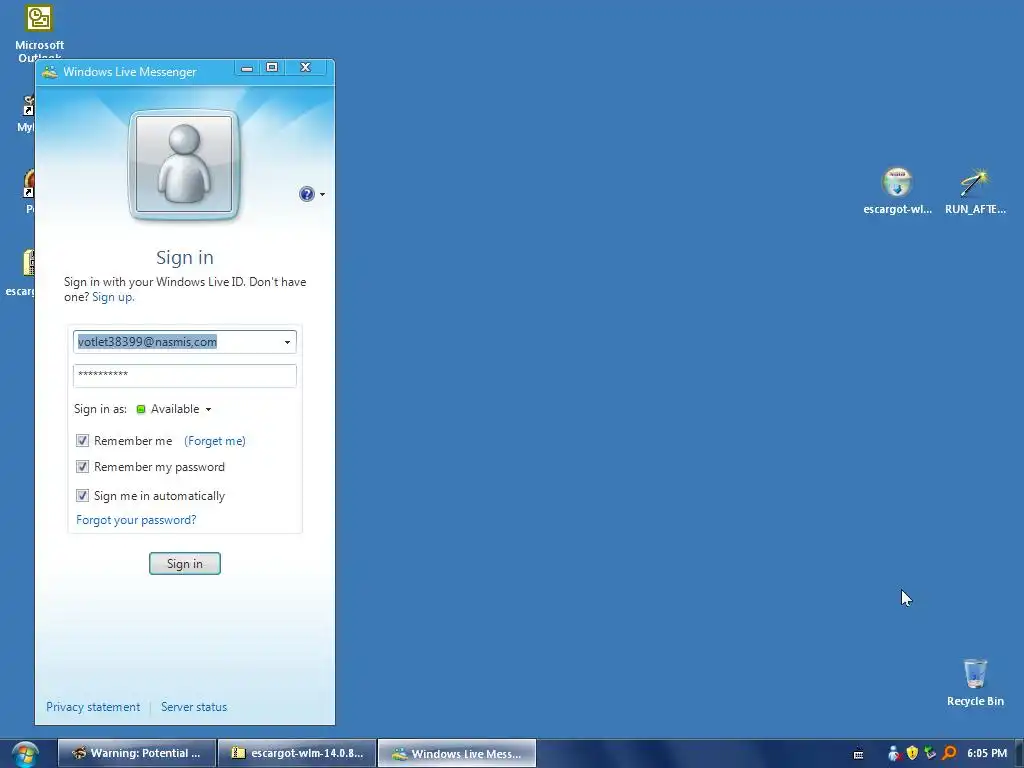The height and width of the screenshot is (768, 1024).
Task: Click the user display picture frame
Action: pyautogui.click(x=184, y=164)
